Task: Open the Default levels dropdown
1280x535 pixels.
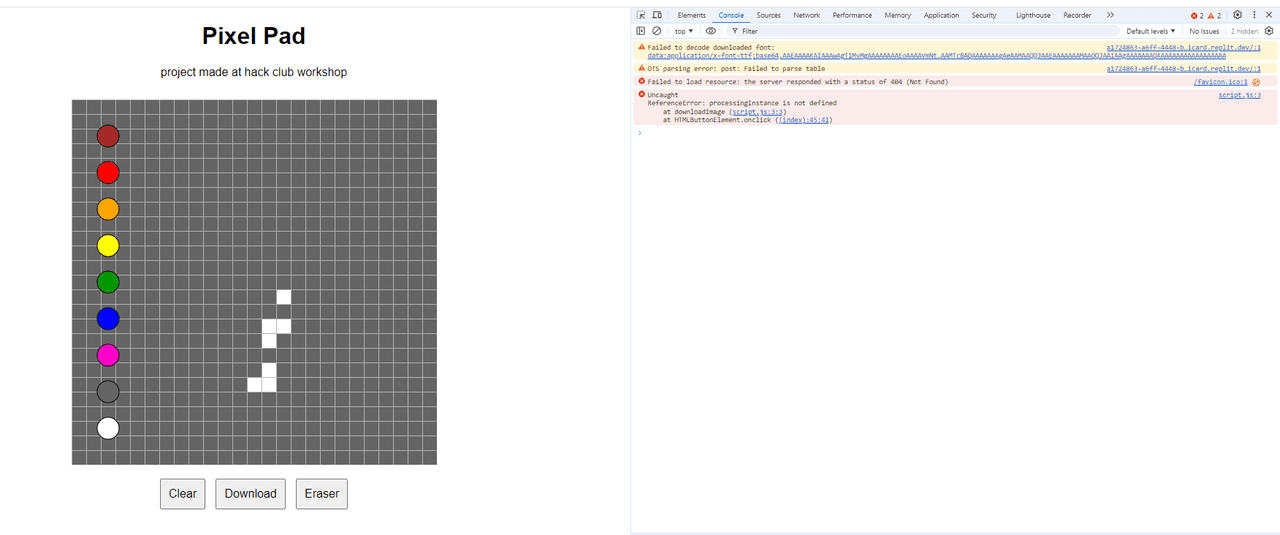Action: point(1151,31)
